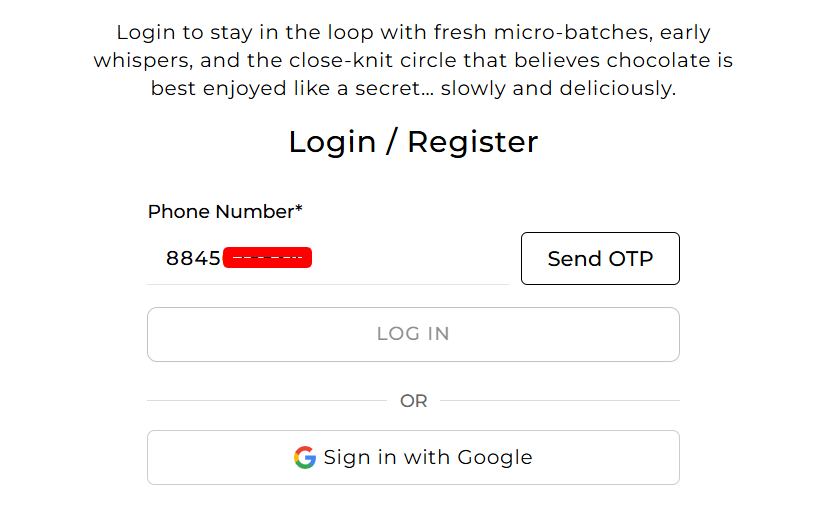
Task: Click the "slowly and deliciously" phrase
Action: [x=558, y=88]
